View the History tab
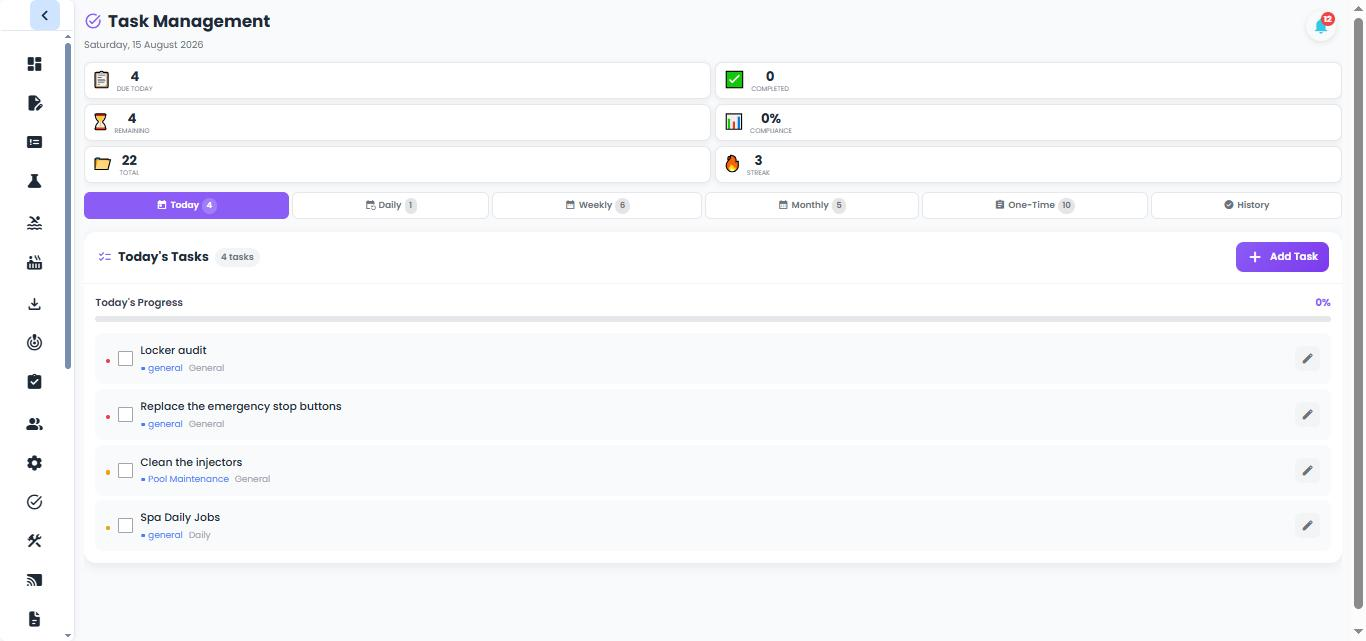 click(1246, 205)
